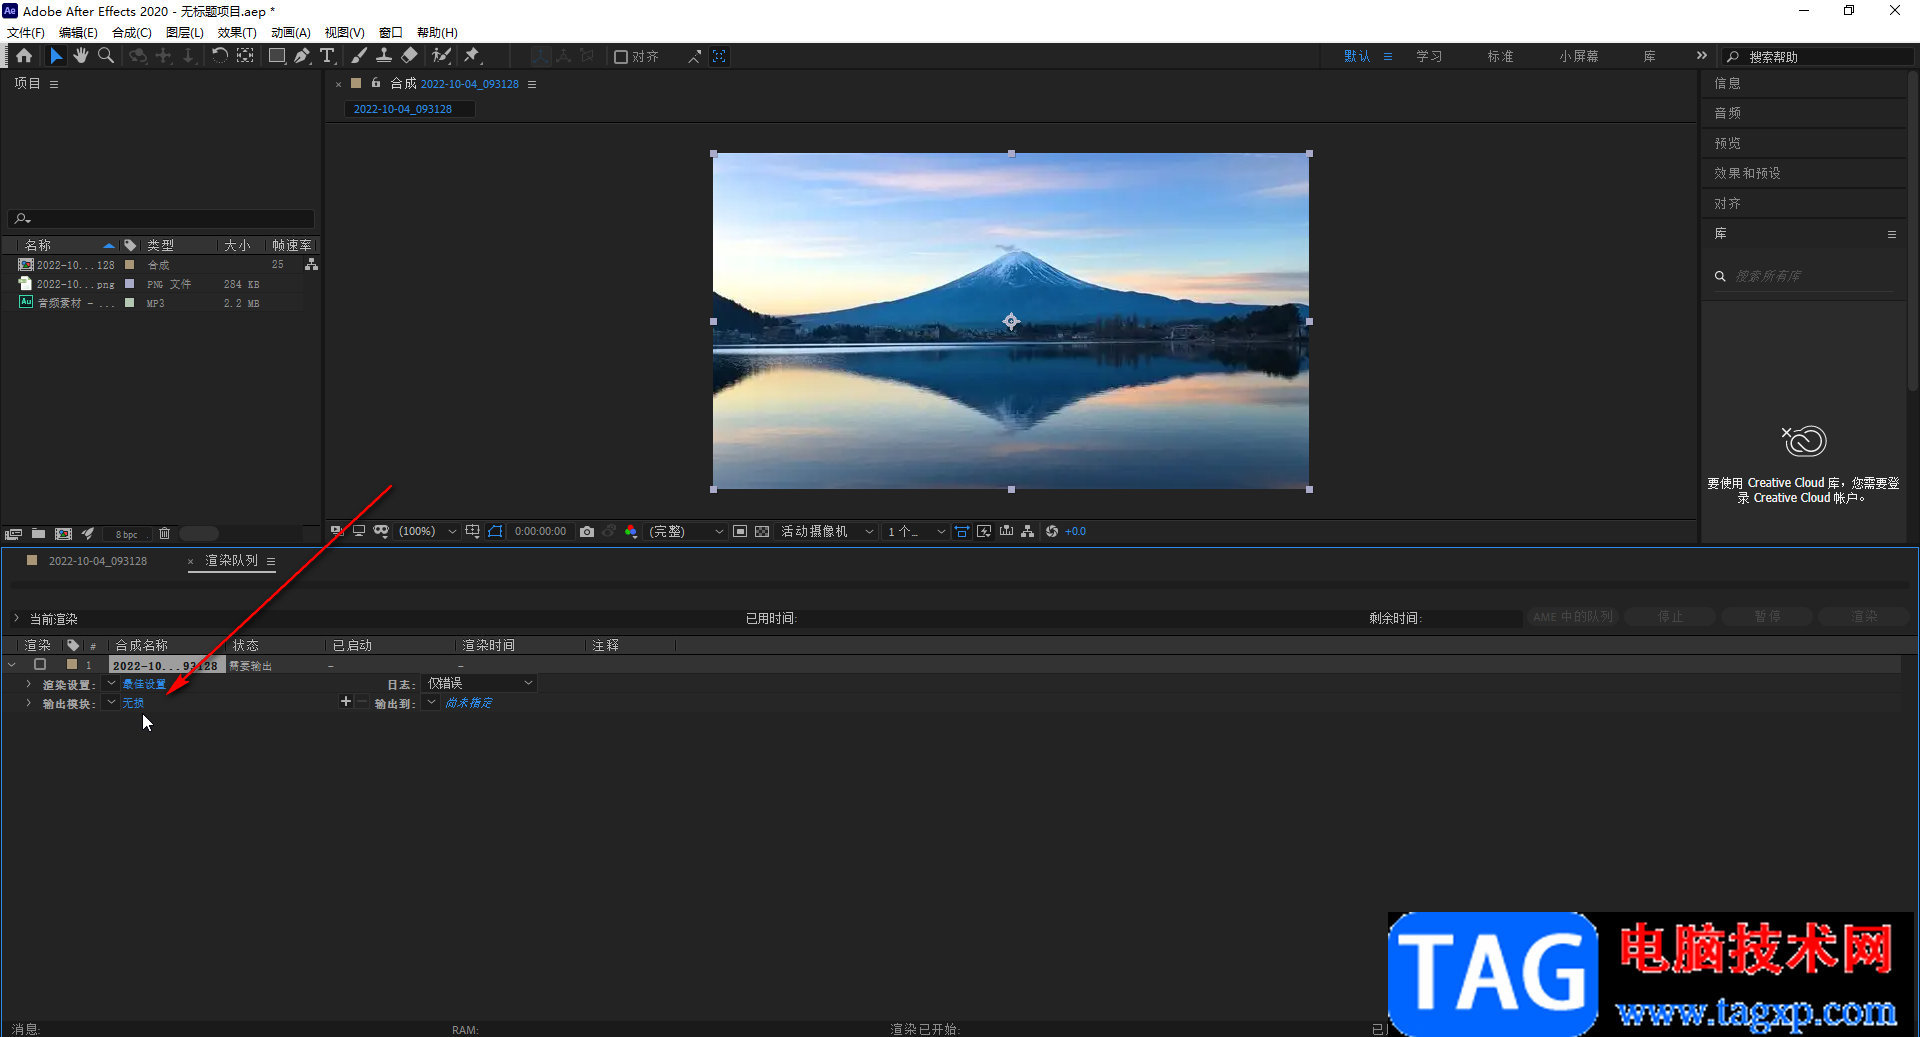Open the 100% magnification dropdown
The width and height of the screenshot is (1920, 1037).
tap(427, 532)
